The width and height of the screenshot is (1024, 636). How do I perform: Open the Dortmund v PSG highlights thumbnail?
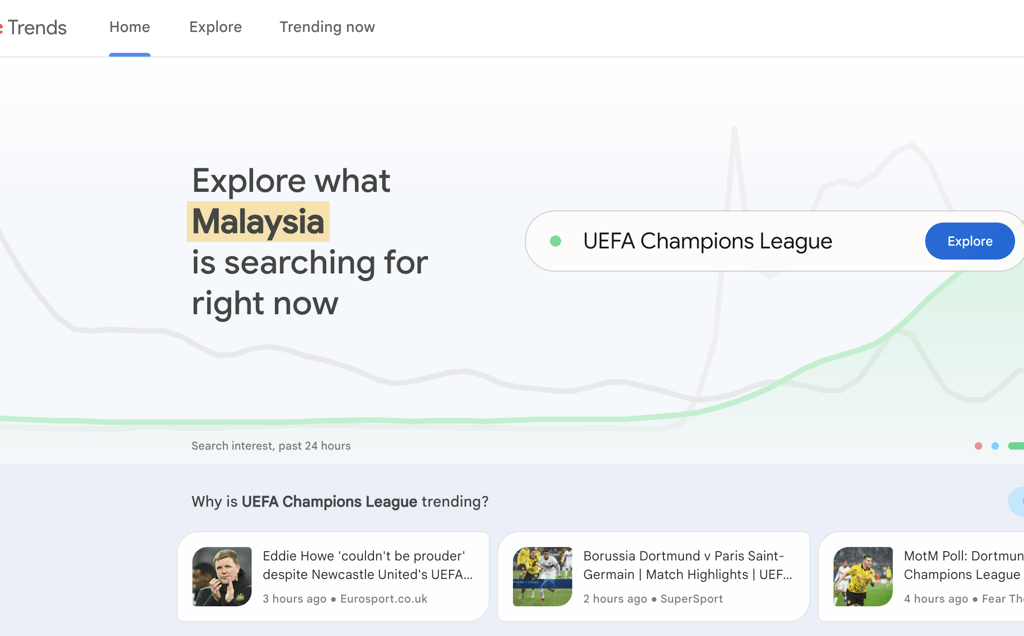coord(542,576)
